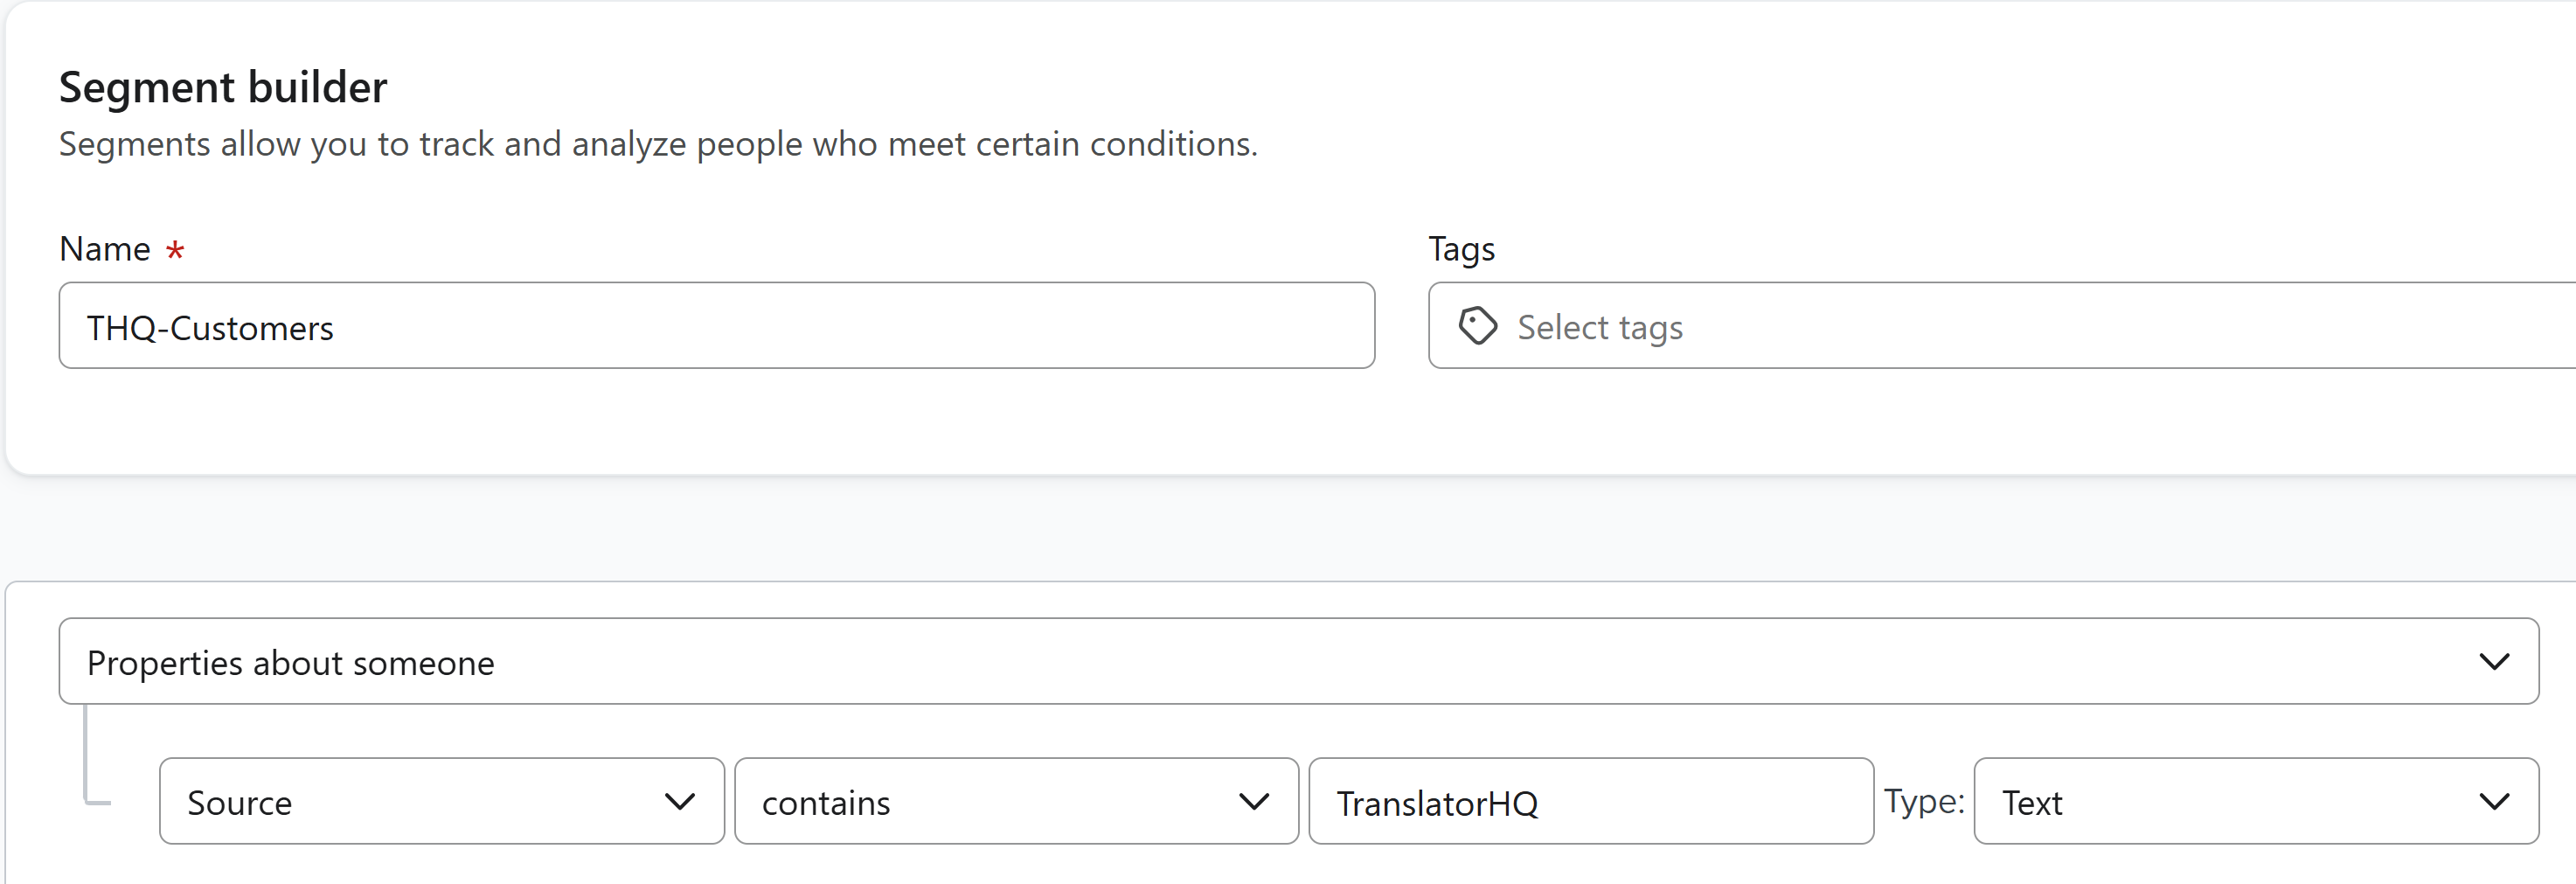The width and height of the screenshot is (2576, 884).
Task: Click the Name field label
Action: (105, 249)
